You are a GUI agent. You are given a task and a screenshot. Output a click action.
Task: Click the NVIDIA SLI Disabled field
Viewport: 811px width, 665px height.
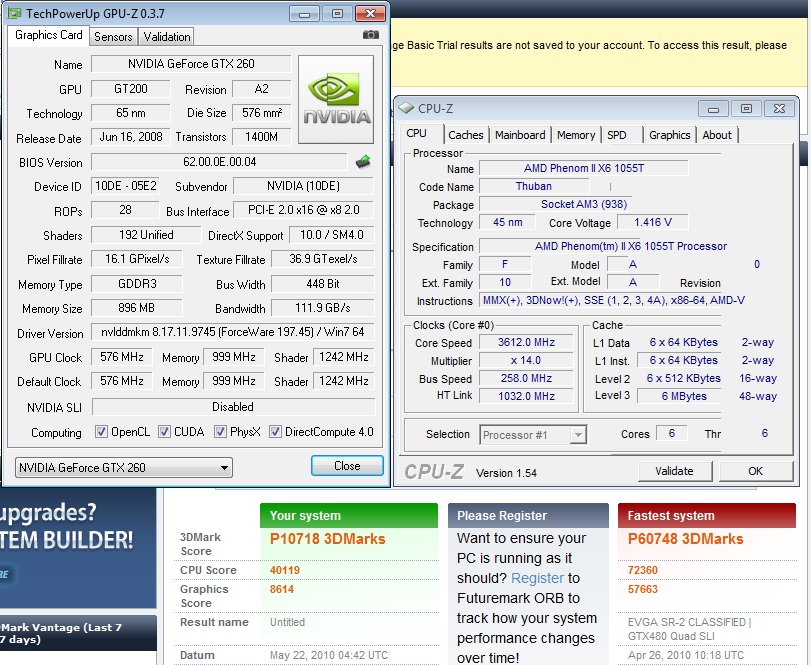(233, 407)
